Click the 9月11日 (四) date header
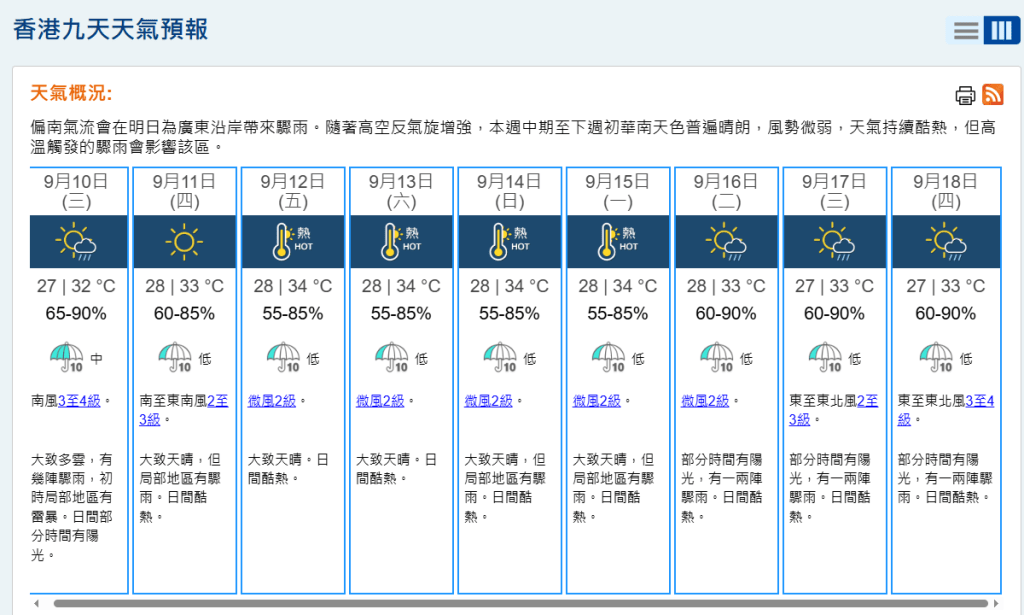This screenshot has width=1024, height=615. pyautogui.click(x=184, y=191)
